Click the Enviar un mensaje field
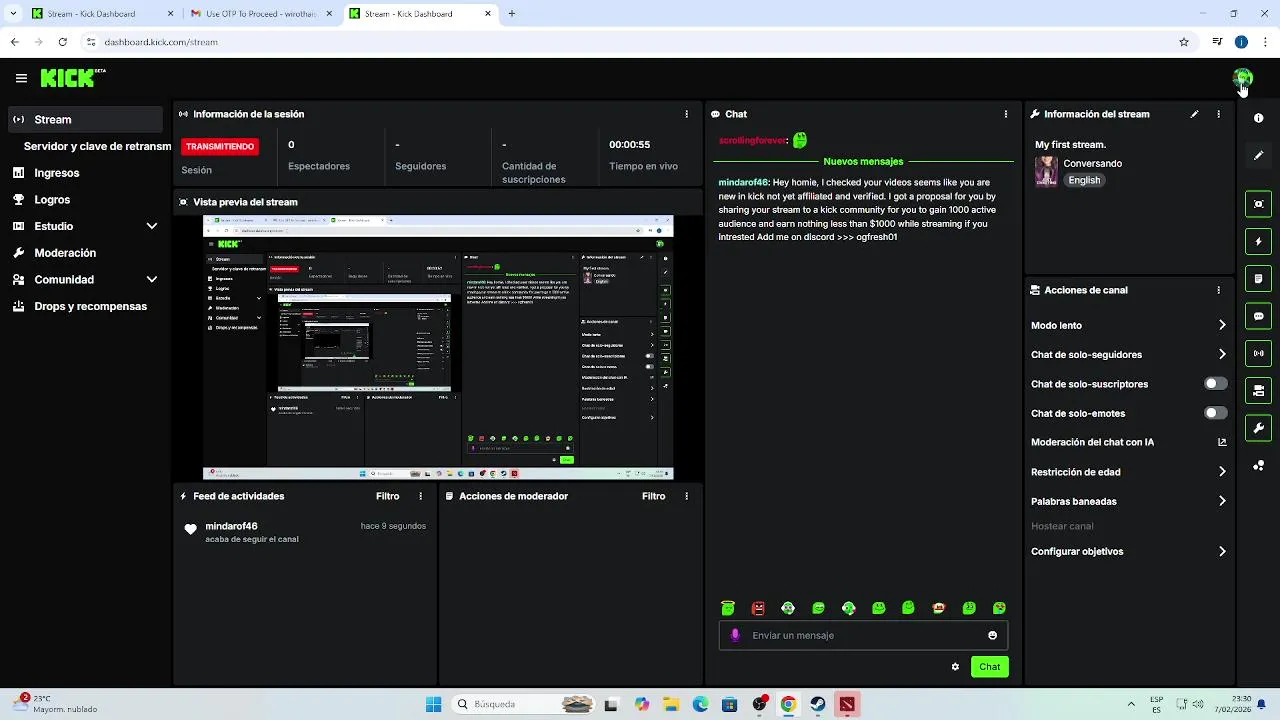Screen dimensions: 1280x720 (x=863, y=635)
